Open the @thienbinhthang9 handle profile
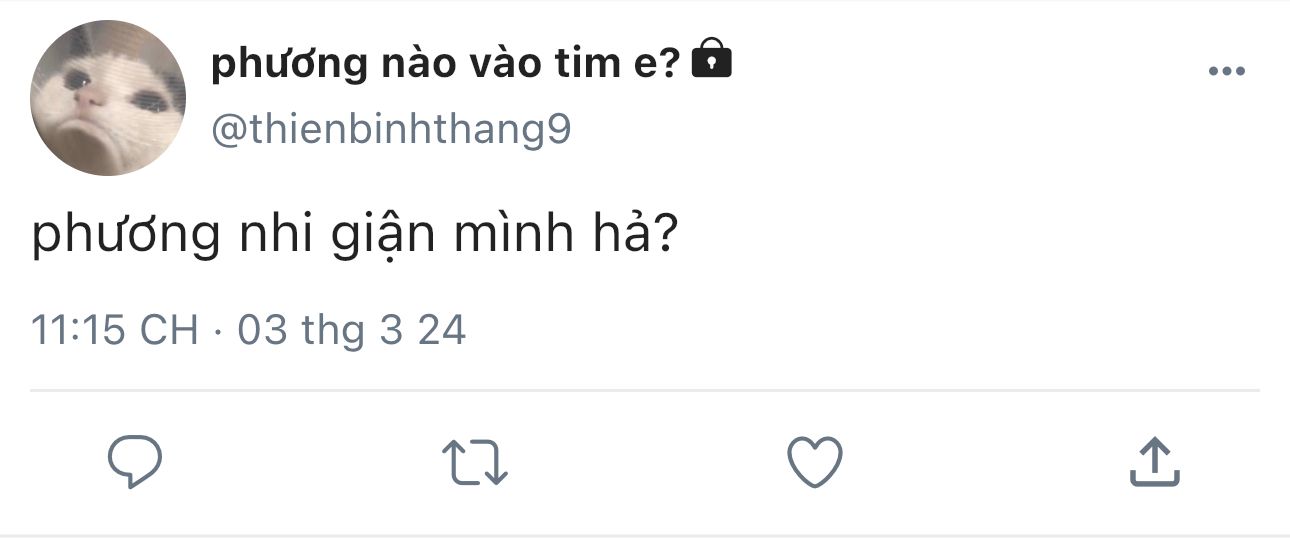The height and width of the screenshot is (538, 1290). point(391,130)
